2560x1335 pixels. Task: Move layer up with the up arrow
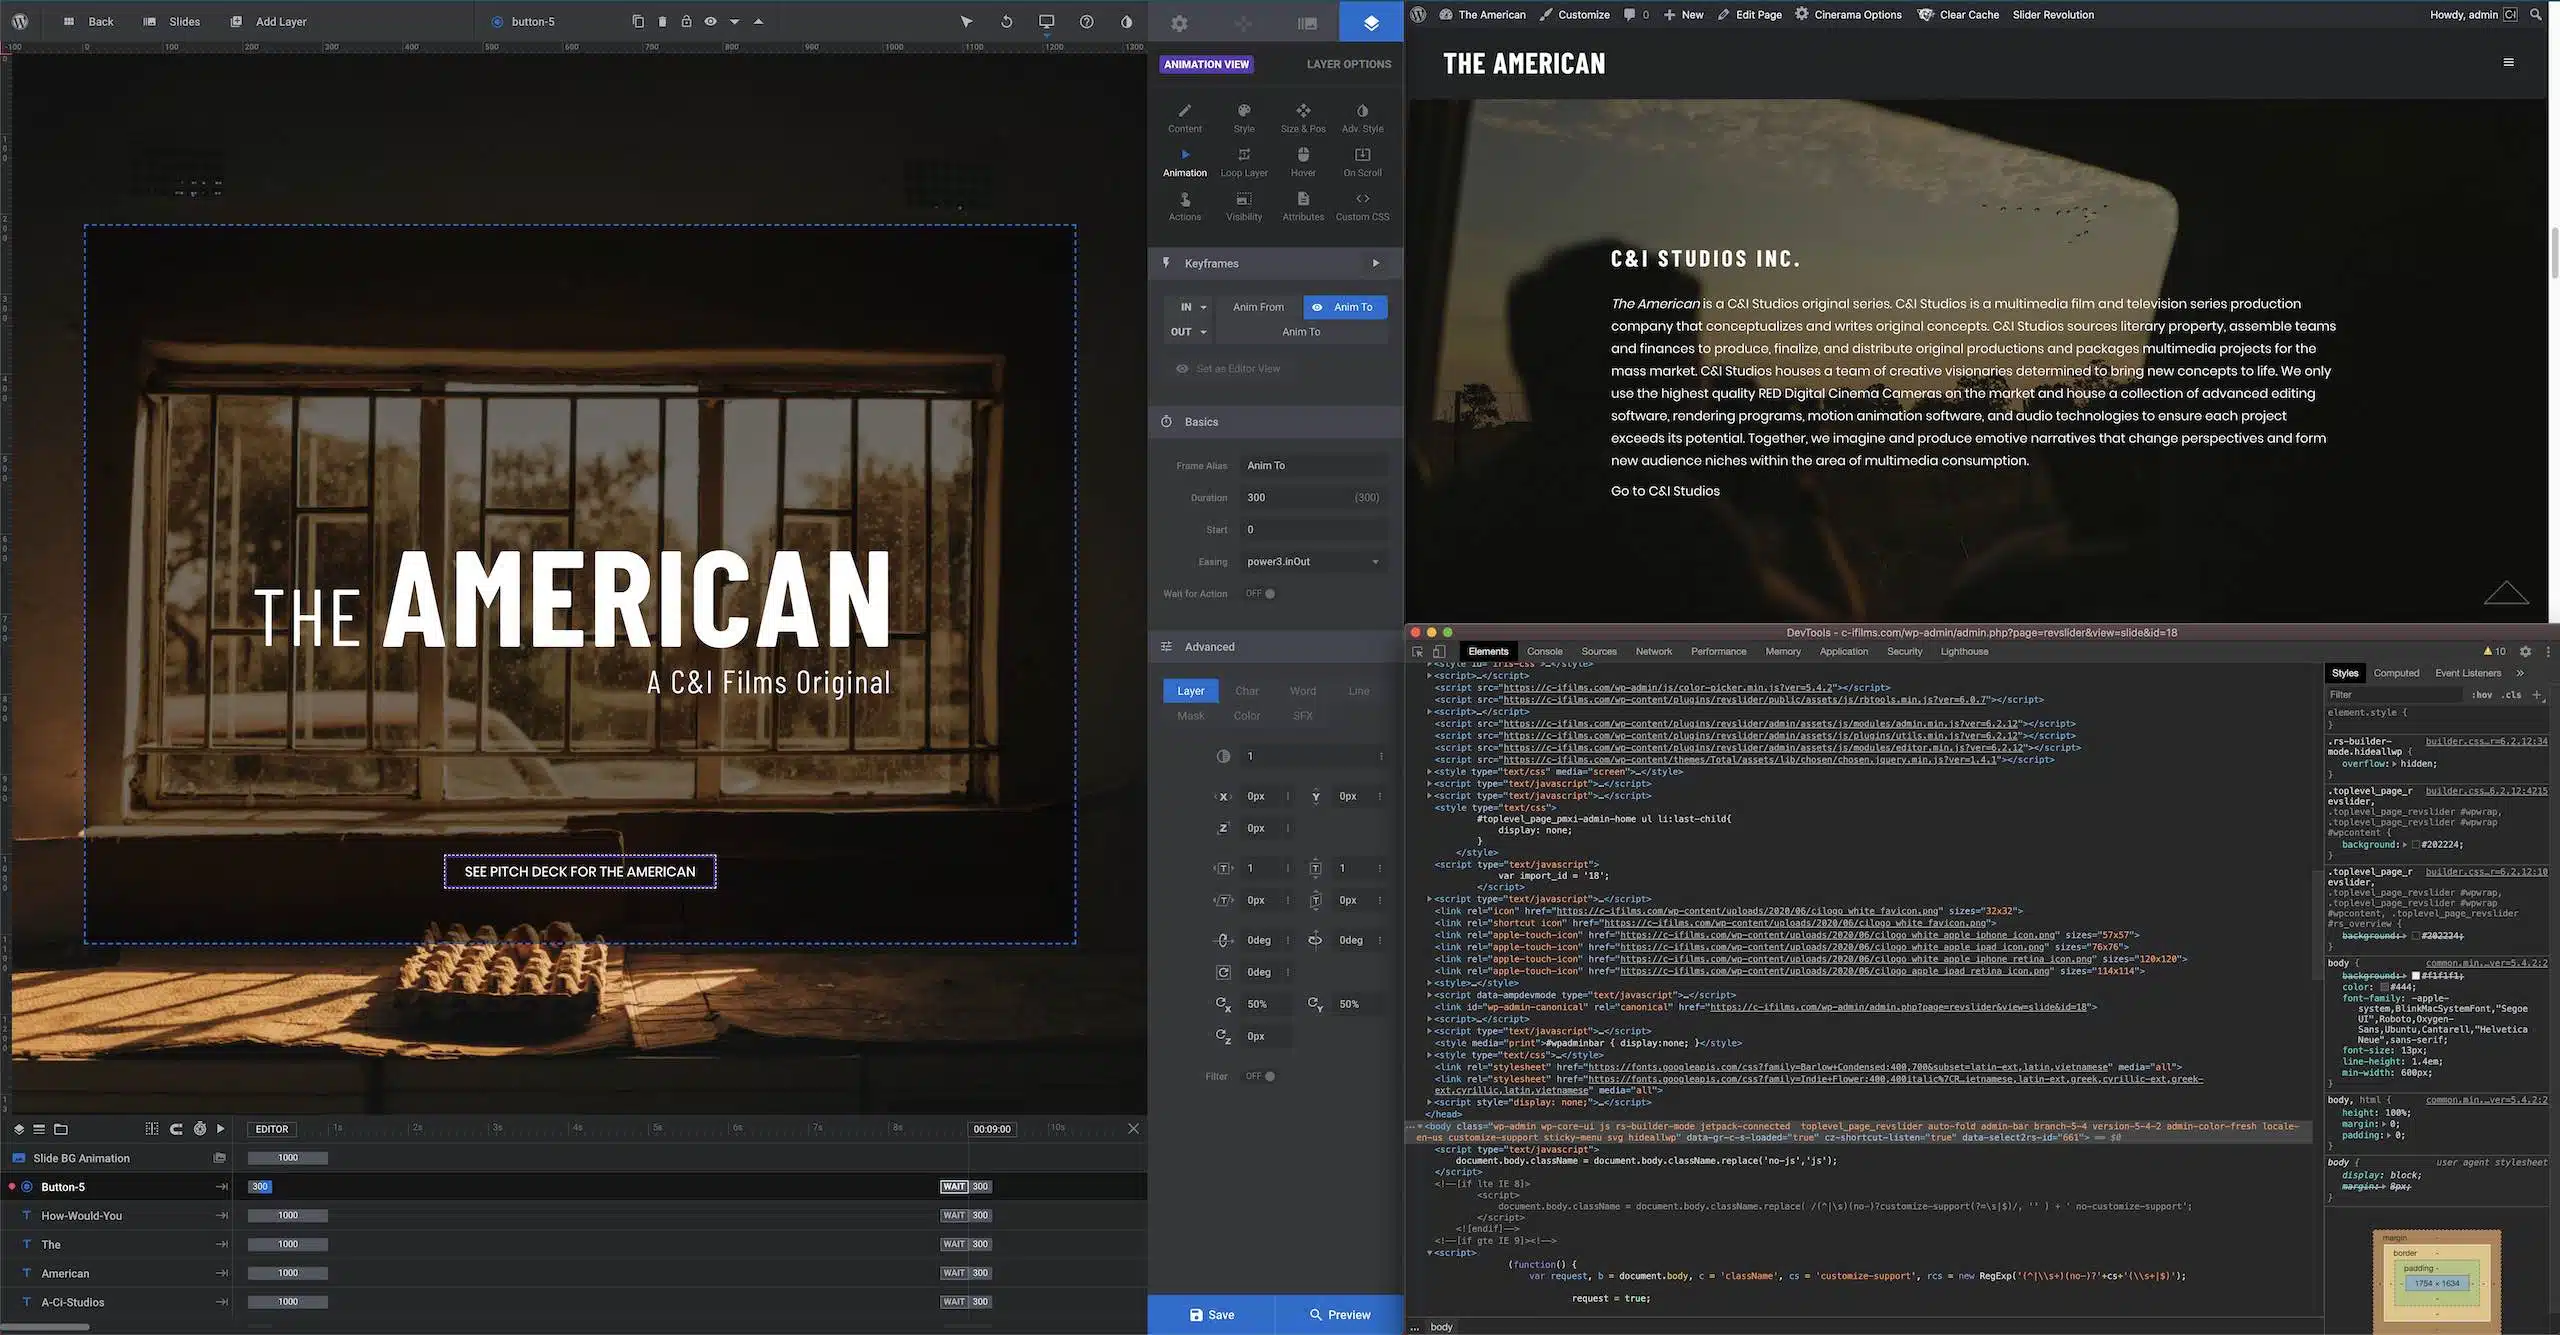point(758,21)
